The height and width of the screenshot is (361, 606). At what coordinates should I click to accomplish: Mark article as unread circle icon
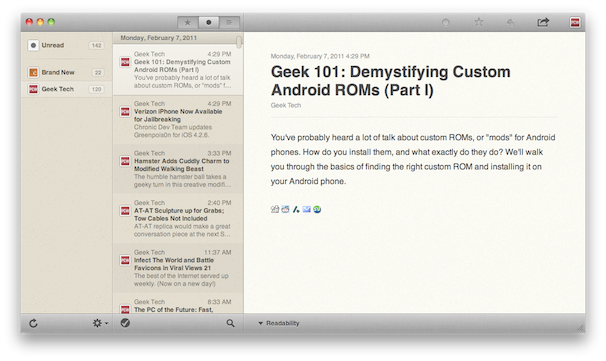(446, 22)
